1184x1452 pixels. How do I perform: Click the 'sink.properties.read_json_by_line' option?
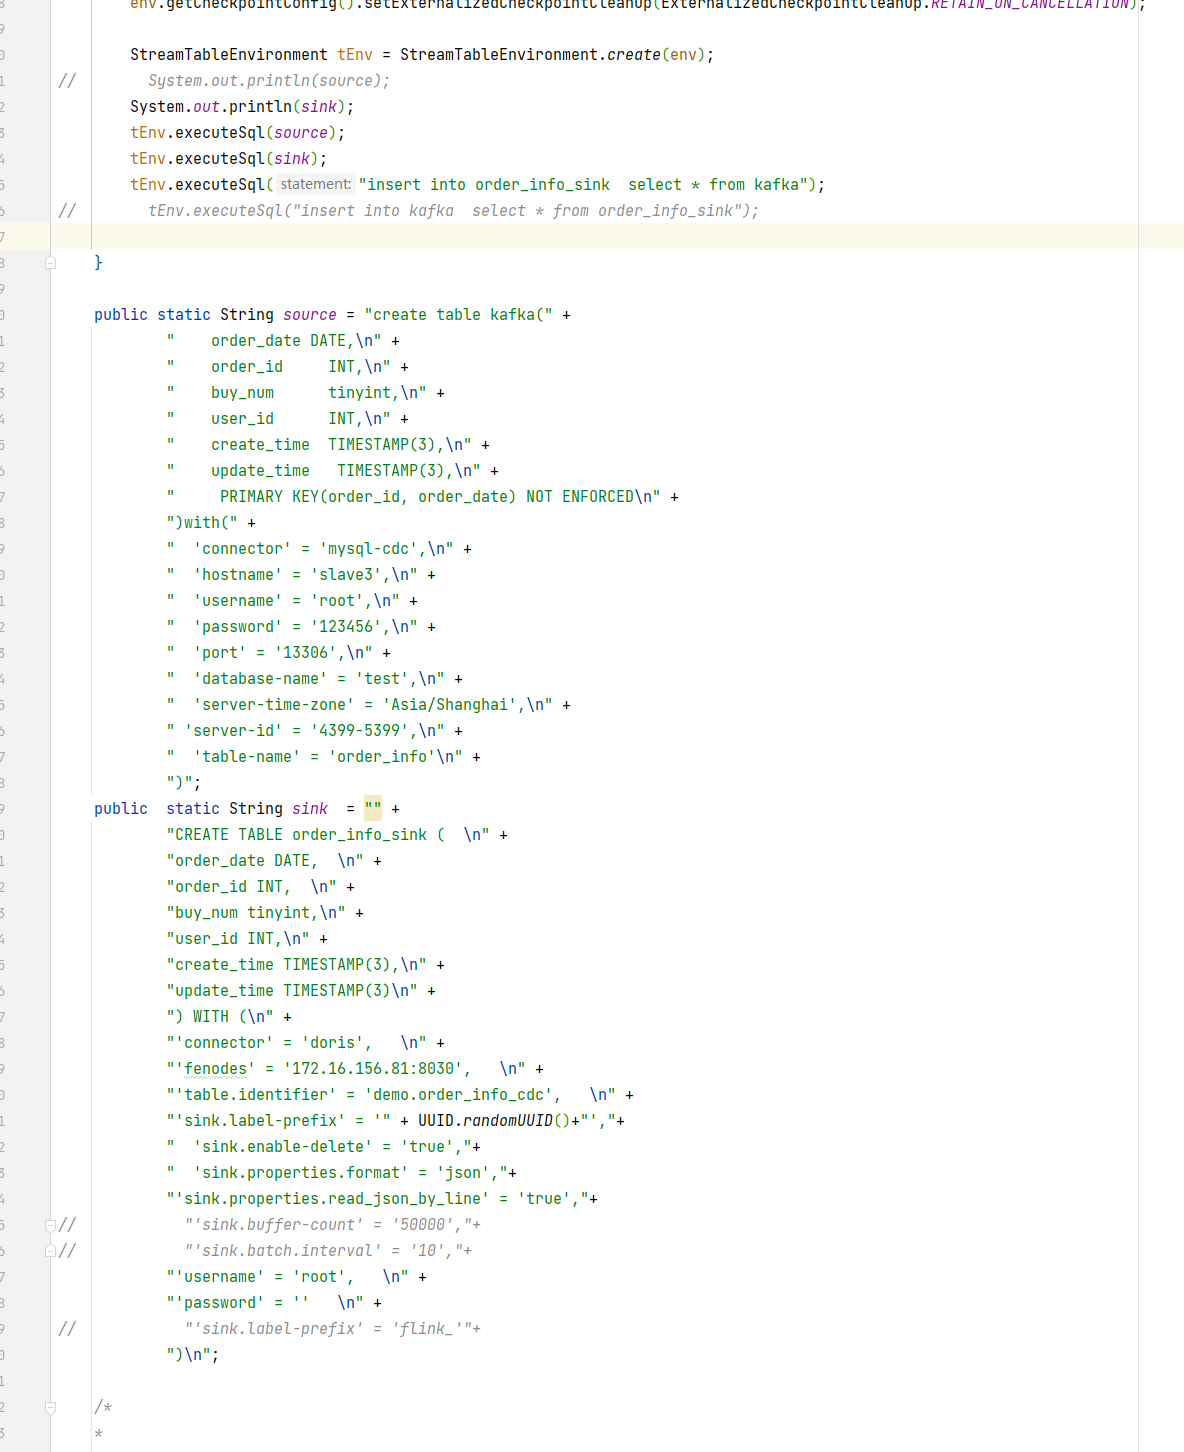click(x=332, y=1199)
